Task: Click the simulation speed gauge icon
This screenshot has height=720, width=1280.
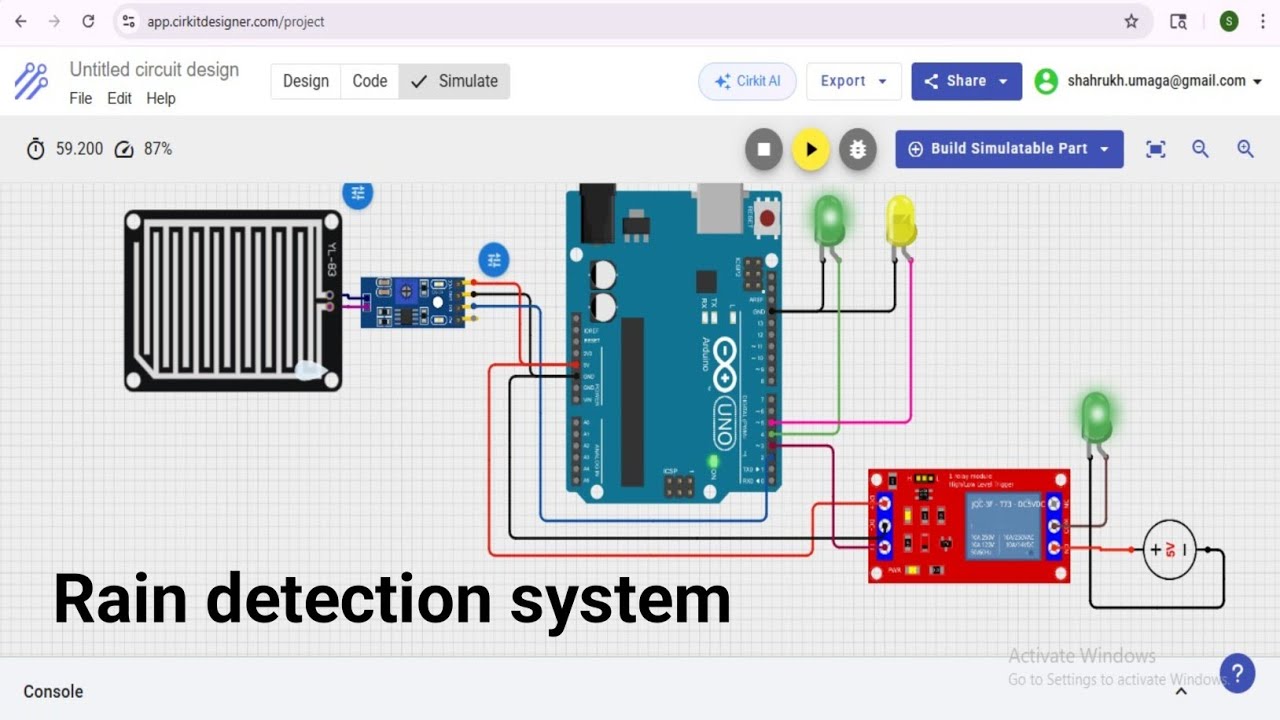Action: pos(124,149)
